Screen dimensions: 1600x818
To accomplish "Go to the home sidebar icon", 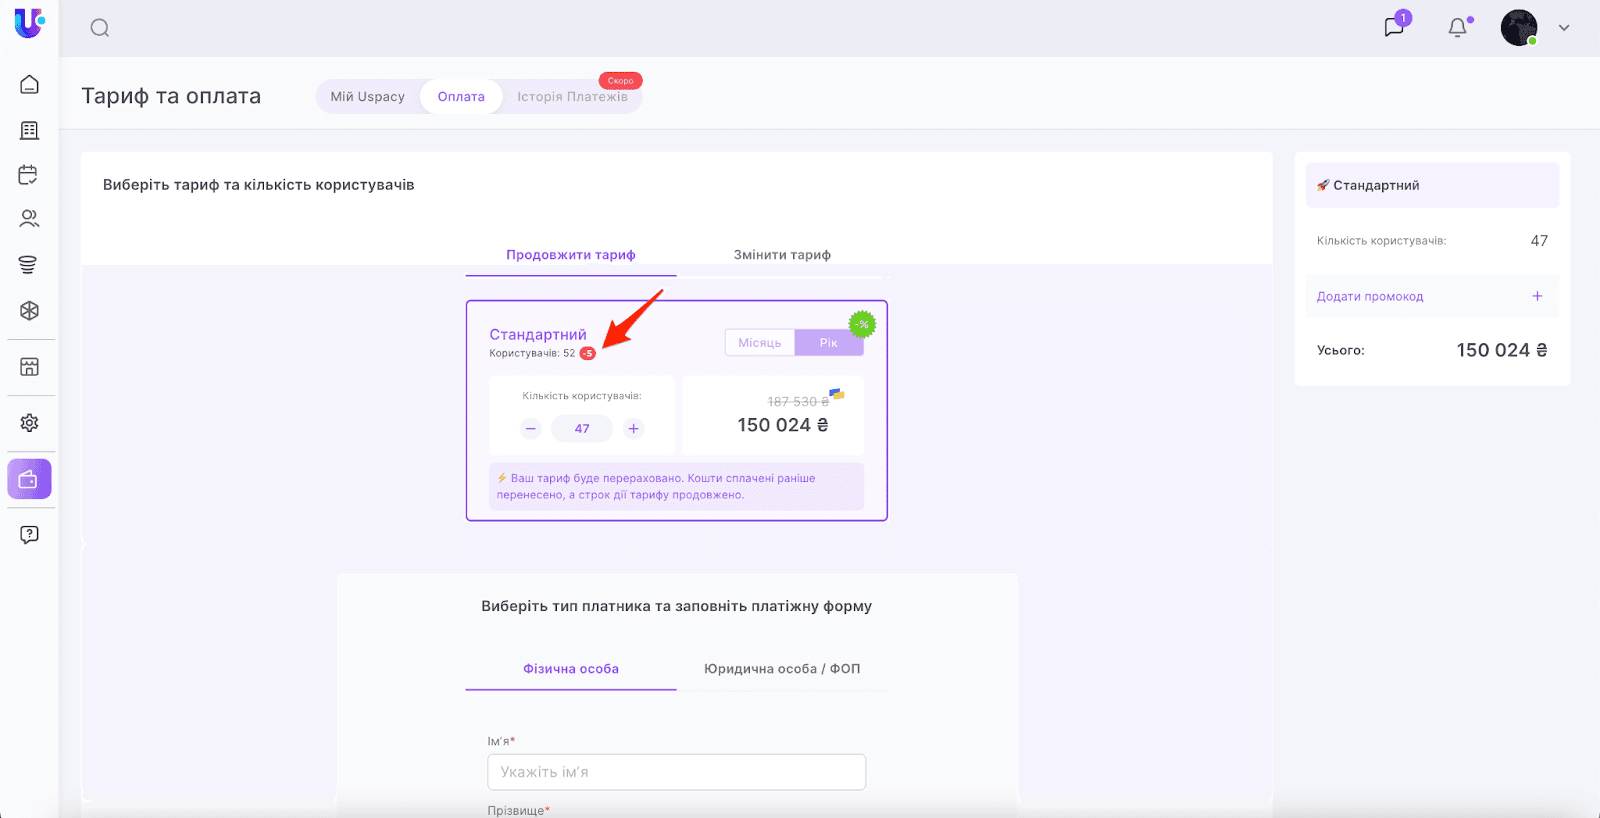I will [x=29, y=84].
